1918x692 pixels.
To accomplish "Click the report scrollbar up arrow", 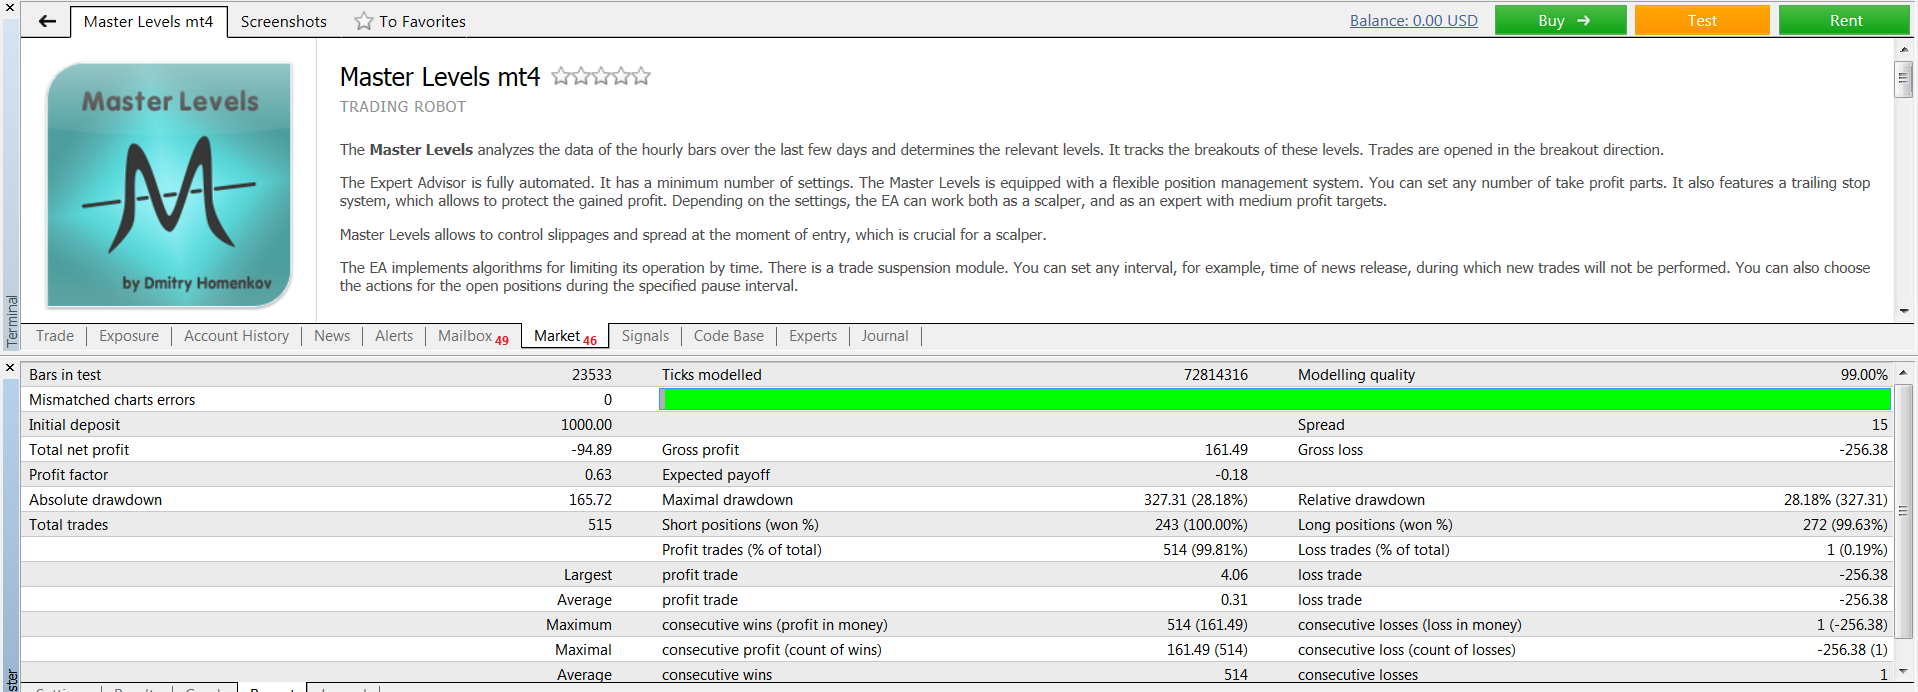I will [1903, 372].
